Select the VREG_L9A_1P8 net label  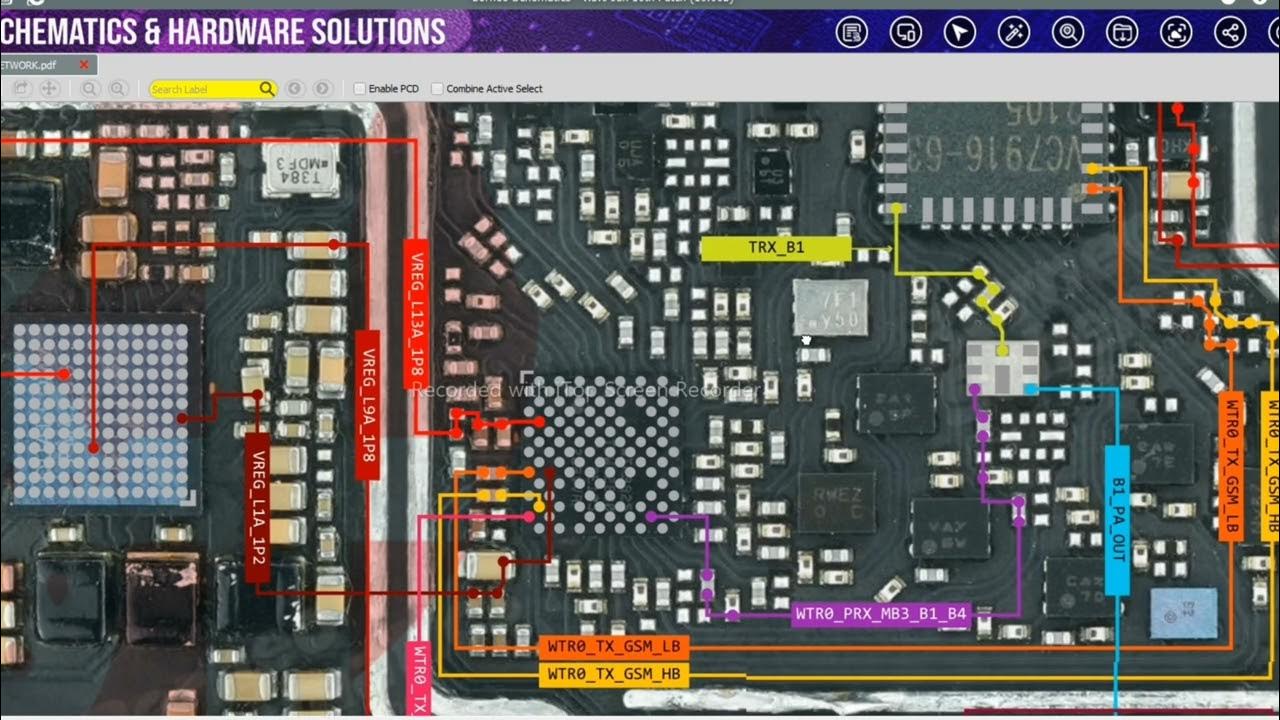point(368,404)
